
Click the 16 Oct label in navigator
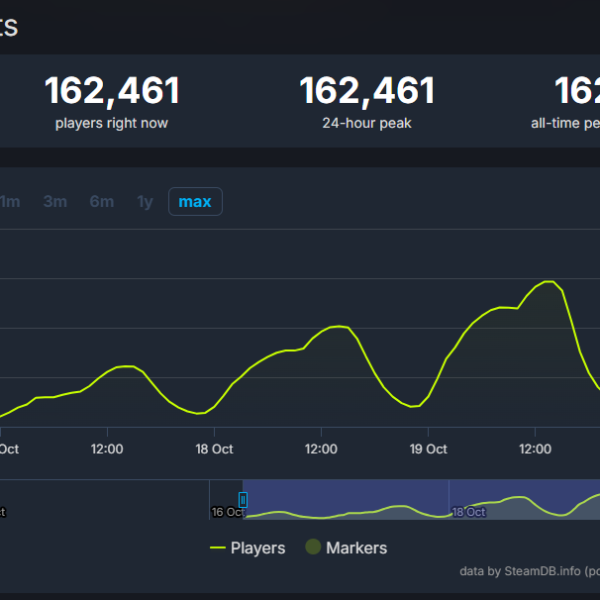(x=227, y=512)
